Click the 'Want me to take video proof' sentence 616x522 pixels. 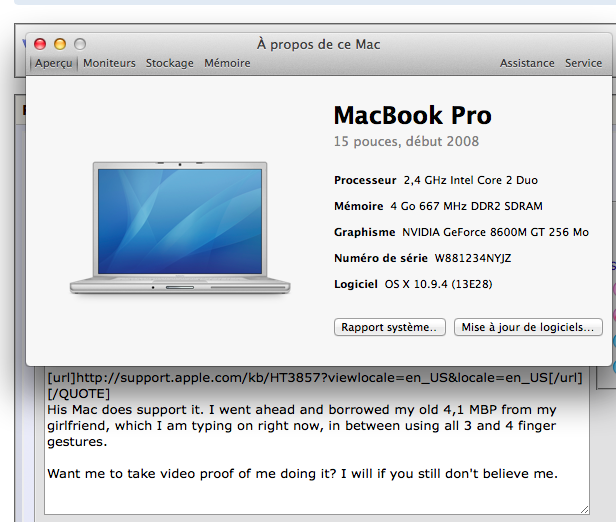pos(302,474)
